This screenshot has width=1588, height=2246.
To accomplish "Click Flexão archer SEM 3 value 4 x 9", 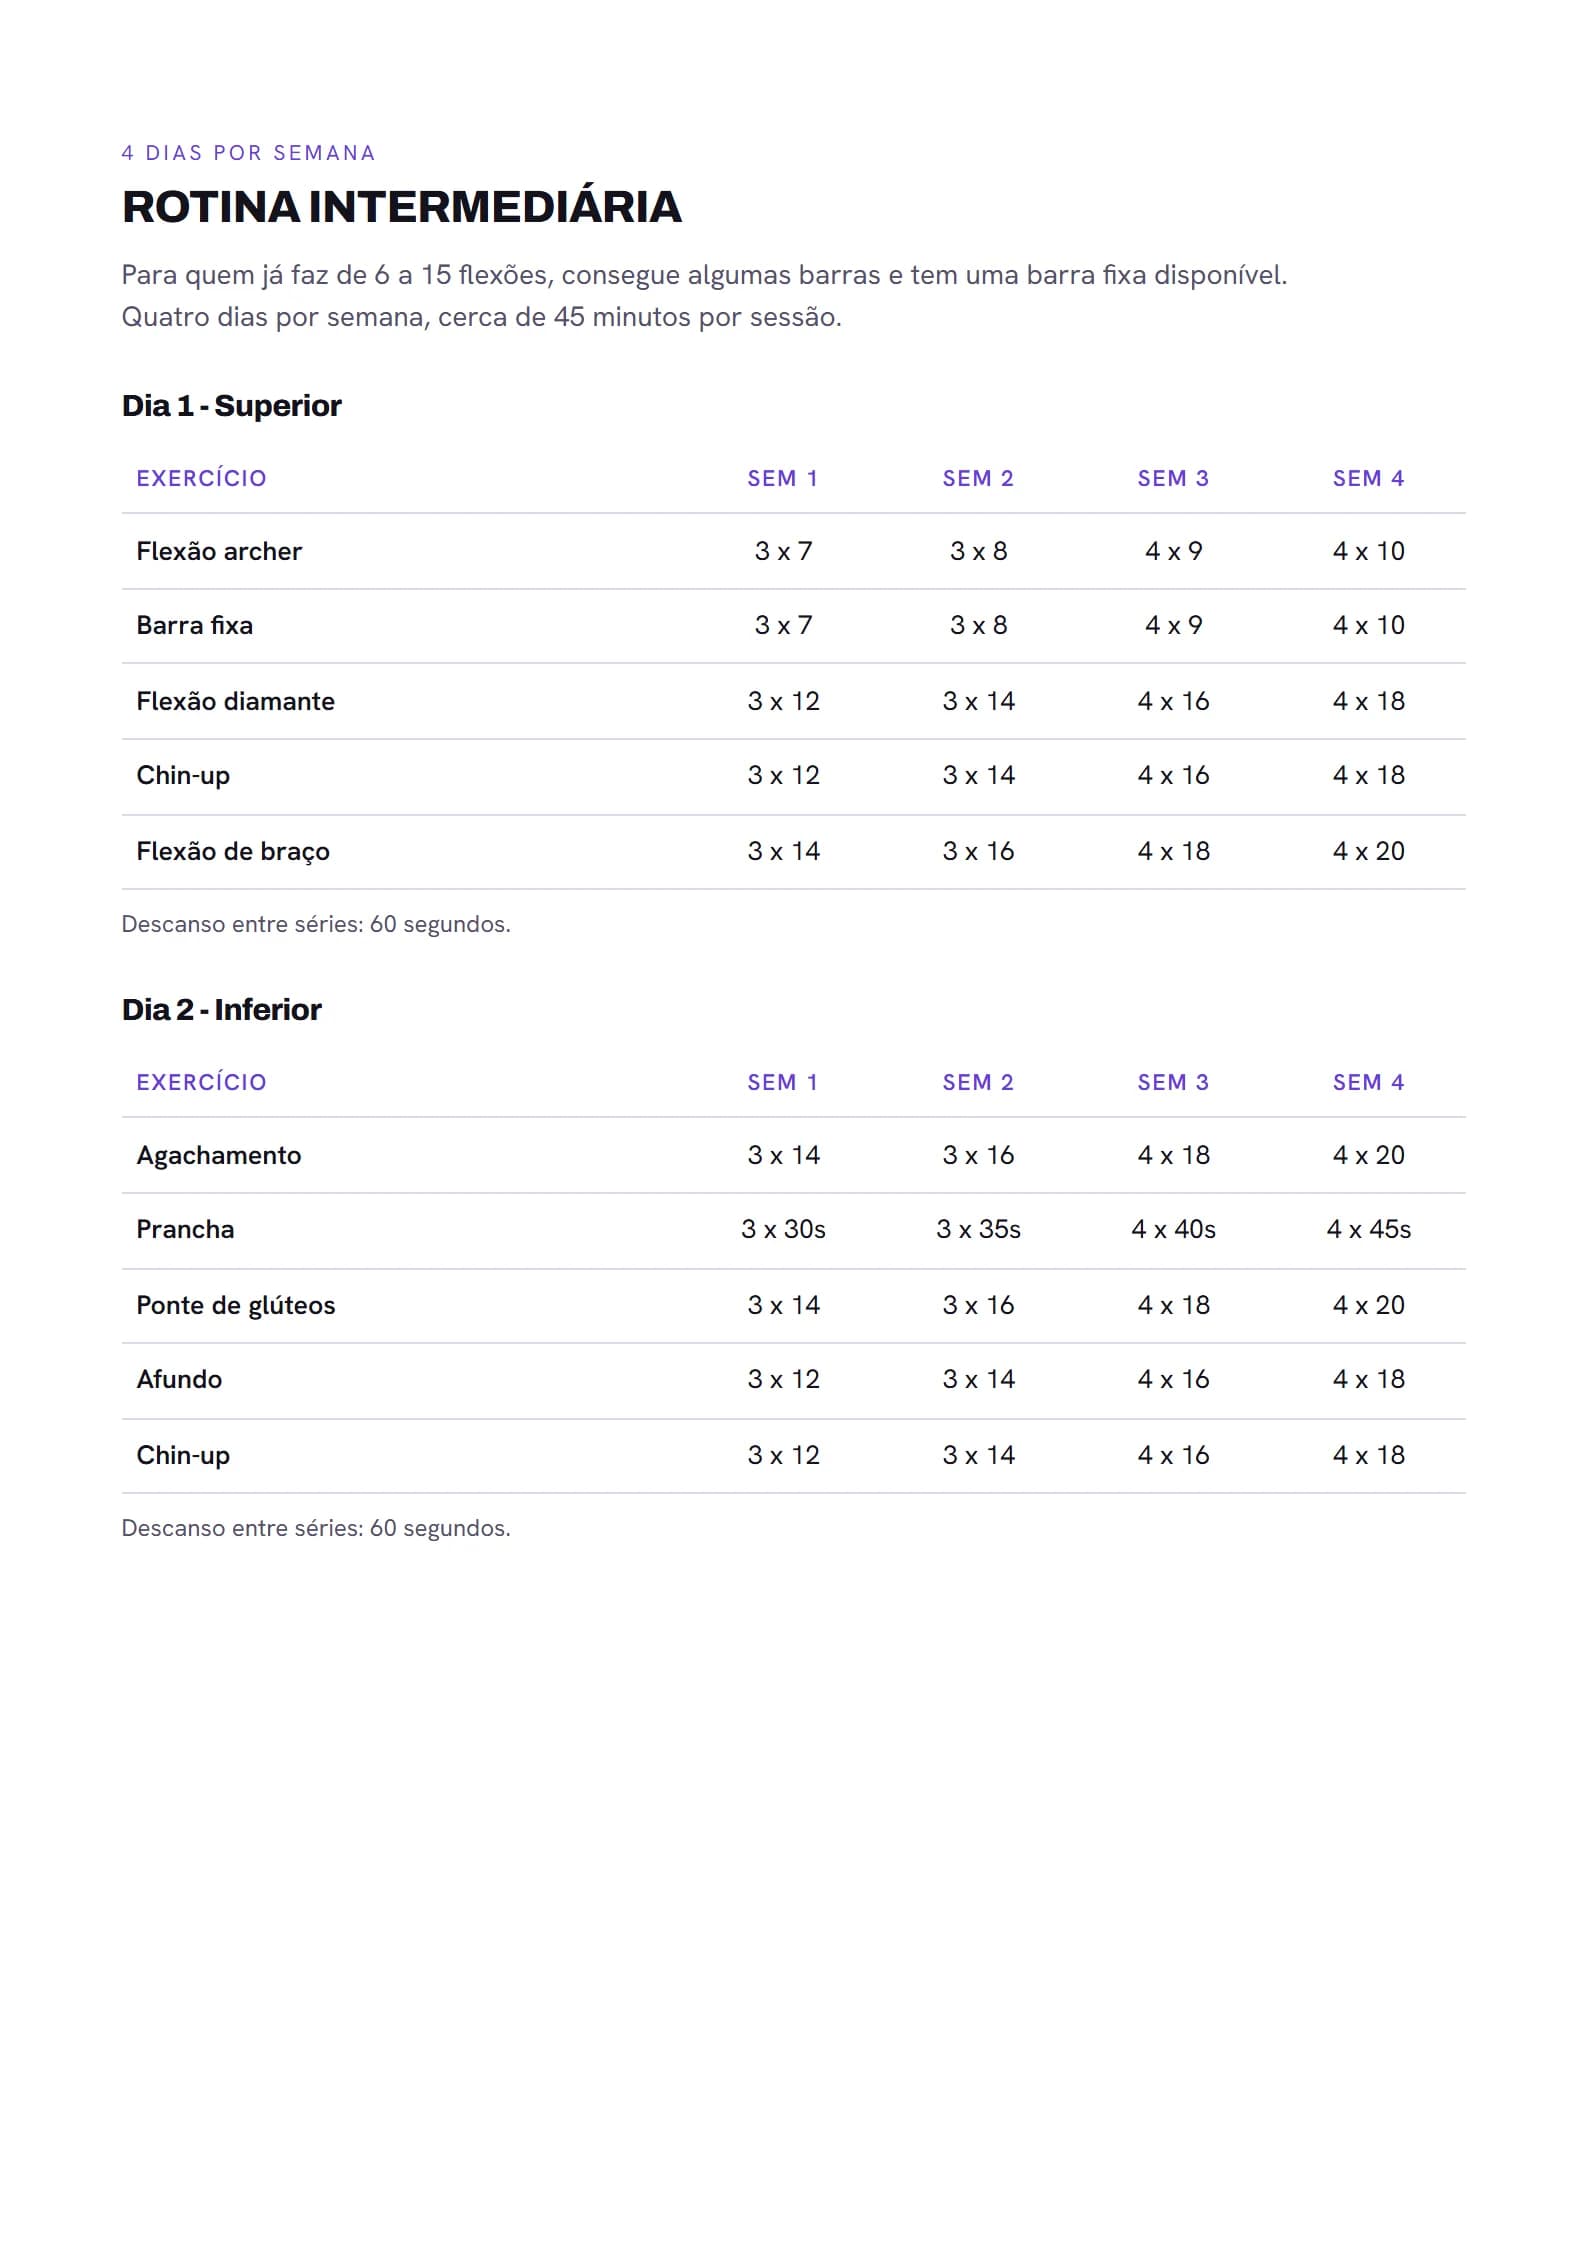I will point(1173,551).
